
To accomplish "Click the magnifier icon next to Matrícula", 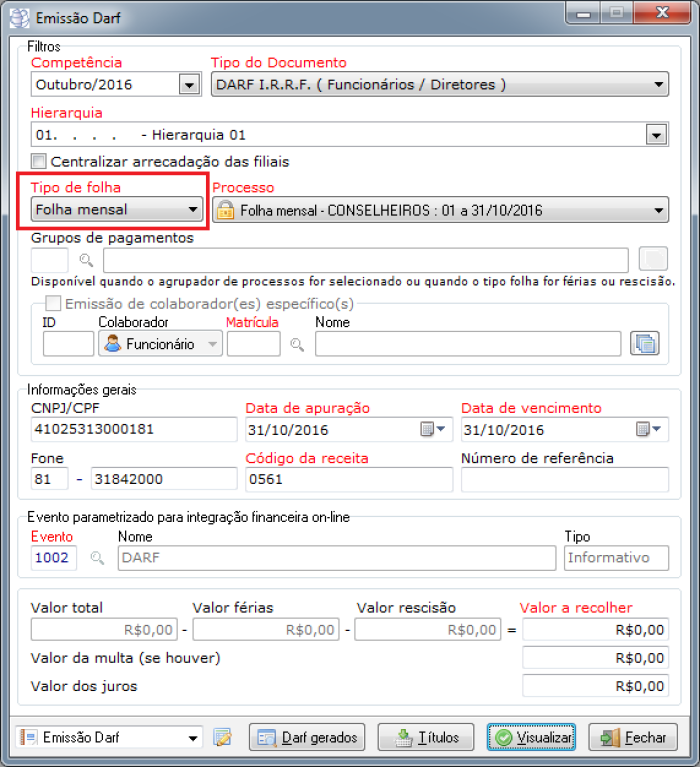I will click(297, 344).
